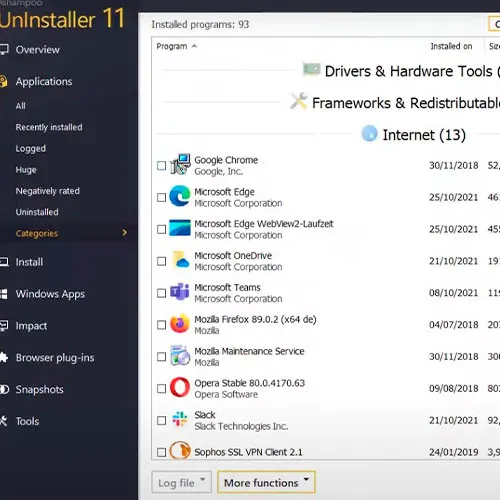Viewport: 500px width, 500px height.
Task: Click the Slack logo icon
Action: click(x=180, y=419)
